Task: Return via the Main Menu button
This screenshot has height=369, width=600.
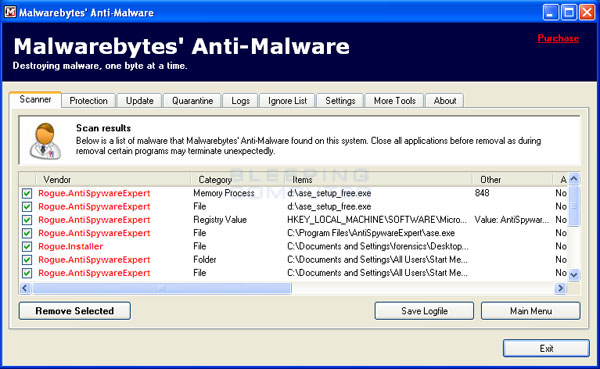Action: pyautogui.click(x=531, y=311)
